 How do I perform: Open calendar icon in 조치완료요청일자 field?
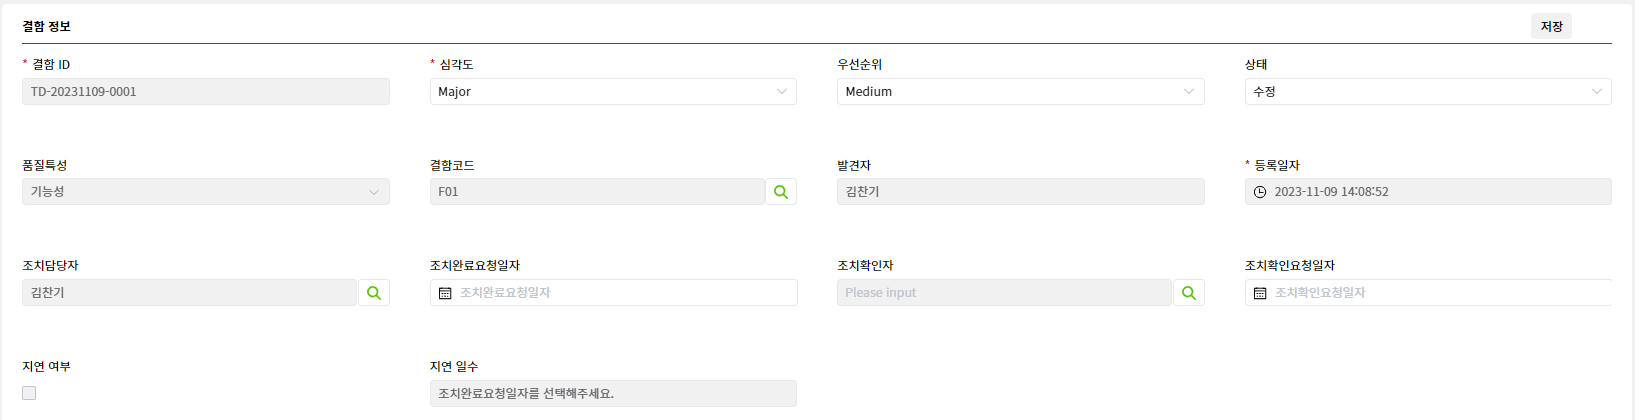(445, 293)
